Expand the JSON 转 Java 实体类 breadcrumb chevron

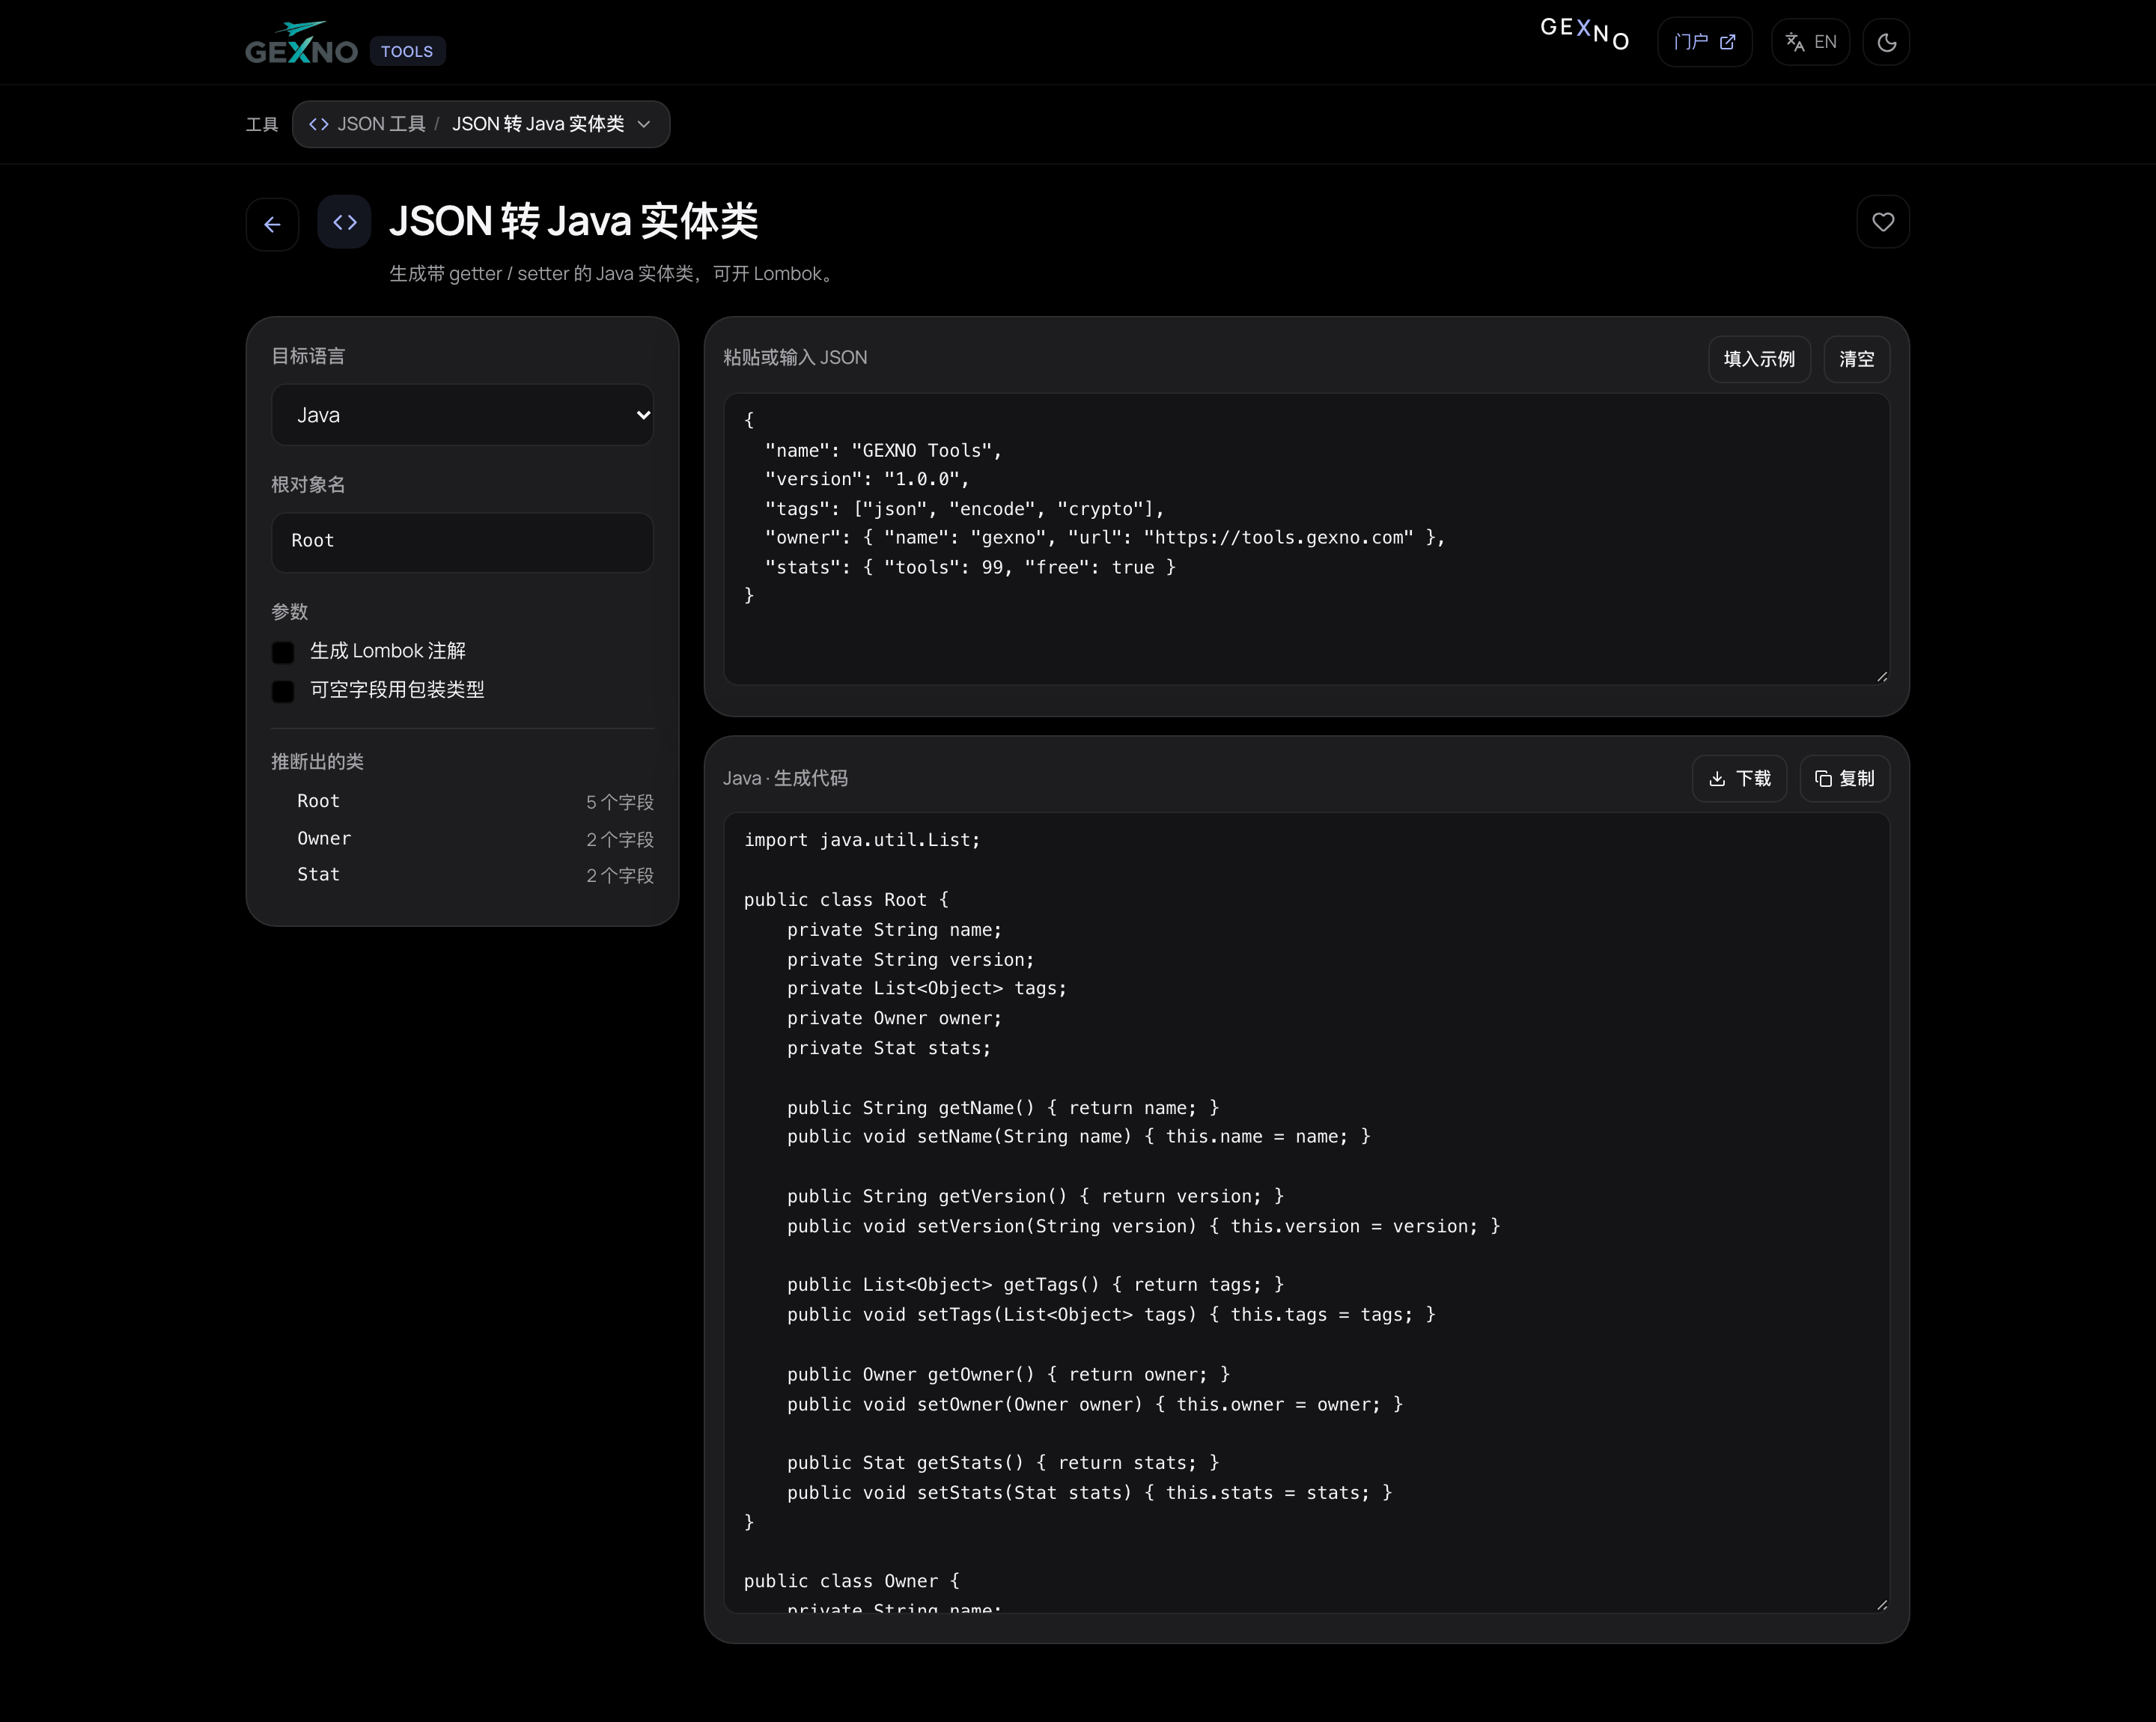click(644, 124)
